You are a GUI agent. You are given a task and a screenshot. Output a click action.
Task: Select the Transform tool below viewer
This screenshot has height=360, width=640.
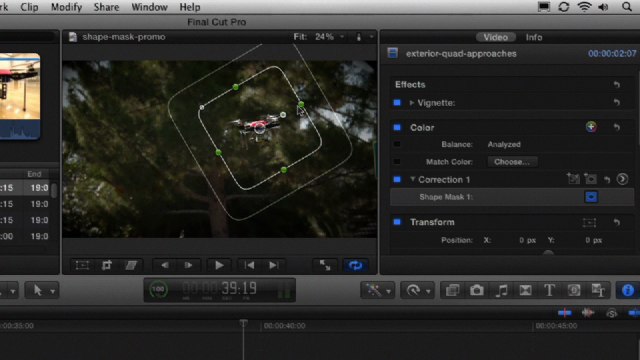point(82,265)
